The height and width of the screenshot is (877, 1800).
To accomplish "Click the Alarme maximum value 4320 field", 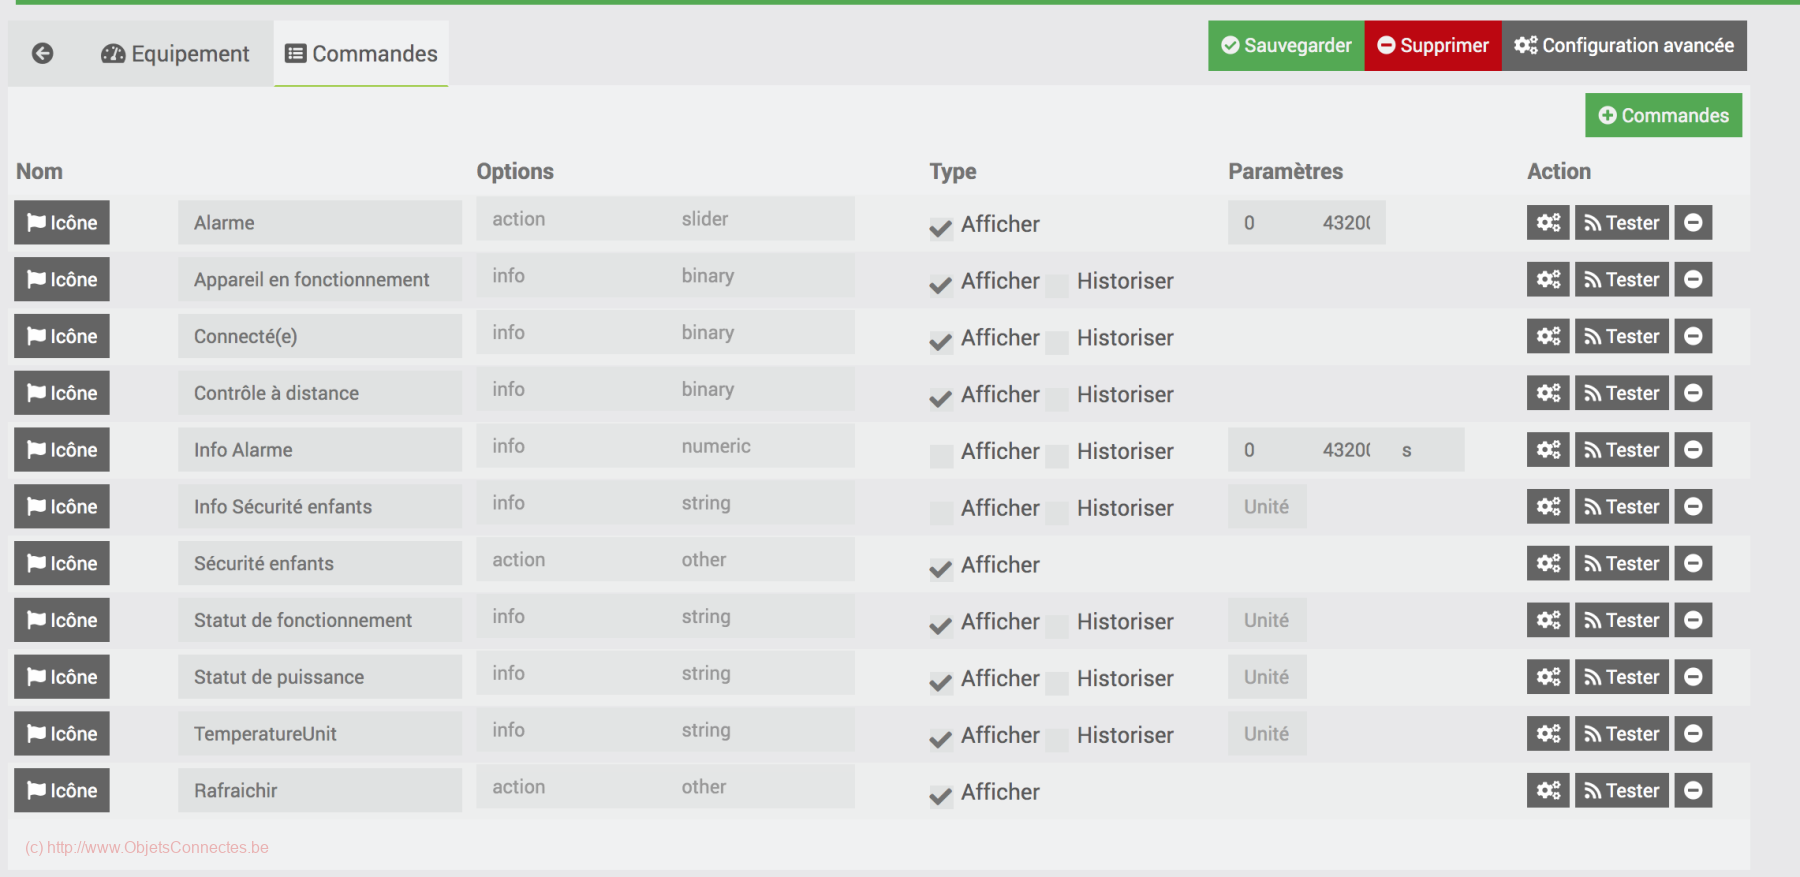I will [x=1346, y=222].
